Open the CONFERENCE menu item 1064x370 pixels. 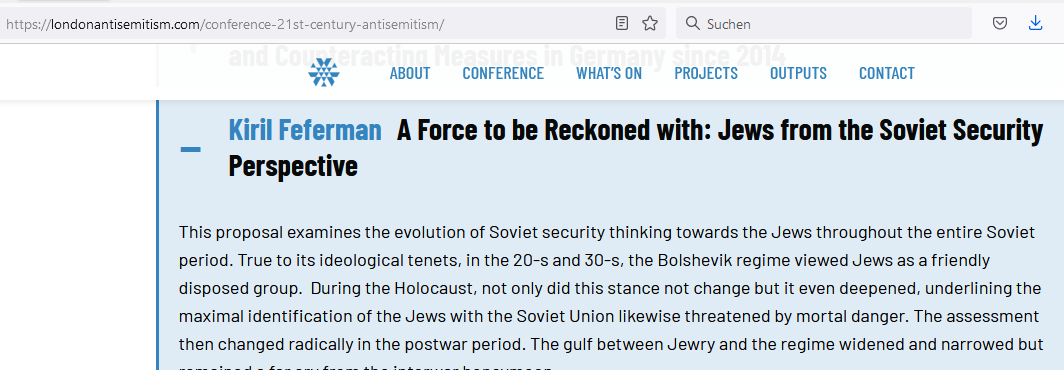pos(503,73)
